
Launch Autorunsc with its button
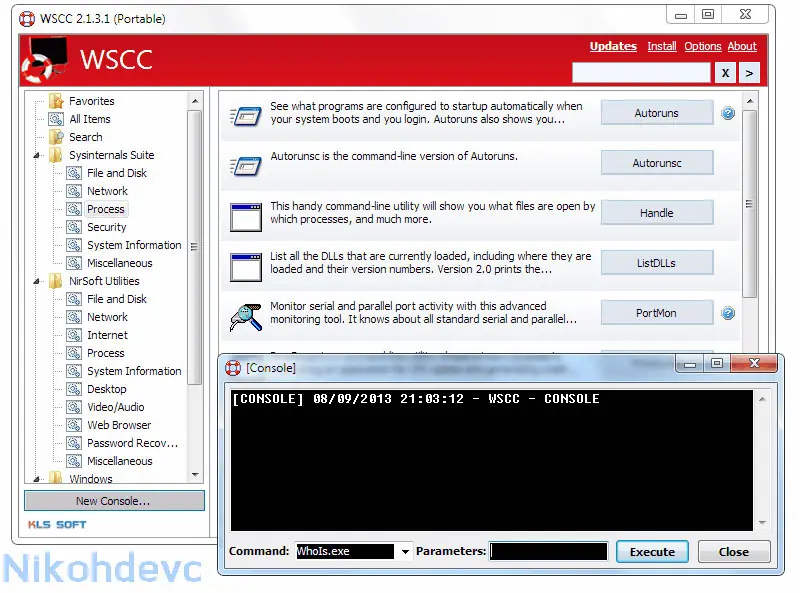point(657,163)
